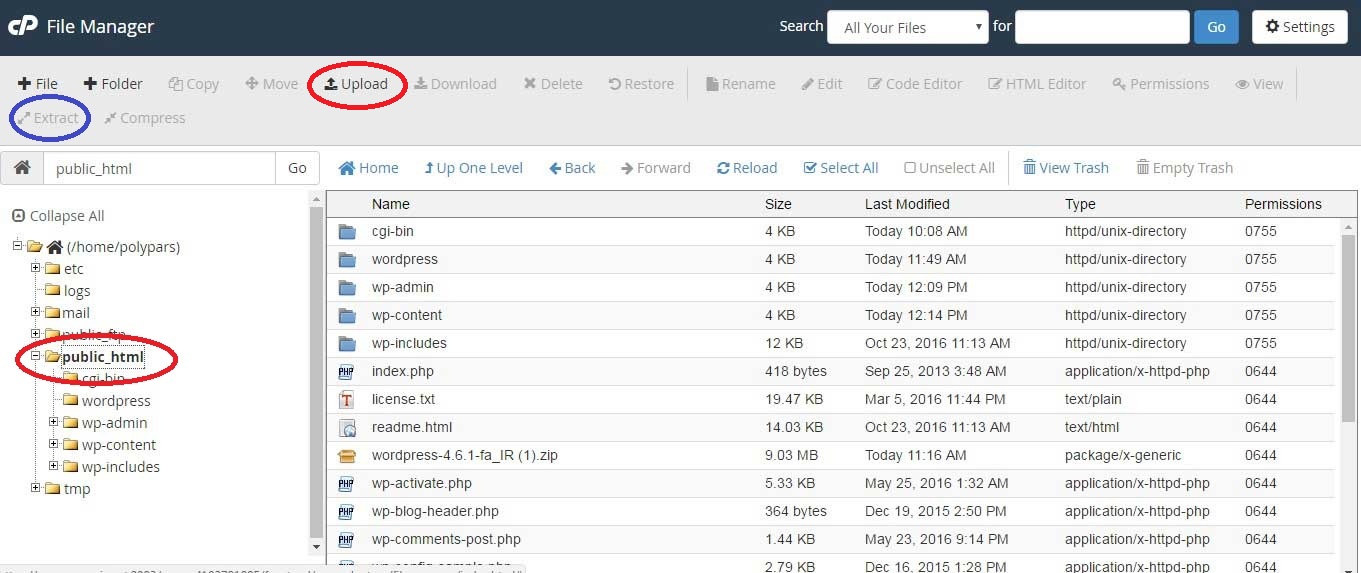Collapse All folders in the tree
Image resolution: width=1361 pixels, height=573 pixels.
click(x=58, y=216)
